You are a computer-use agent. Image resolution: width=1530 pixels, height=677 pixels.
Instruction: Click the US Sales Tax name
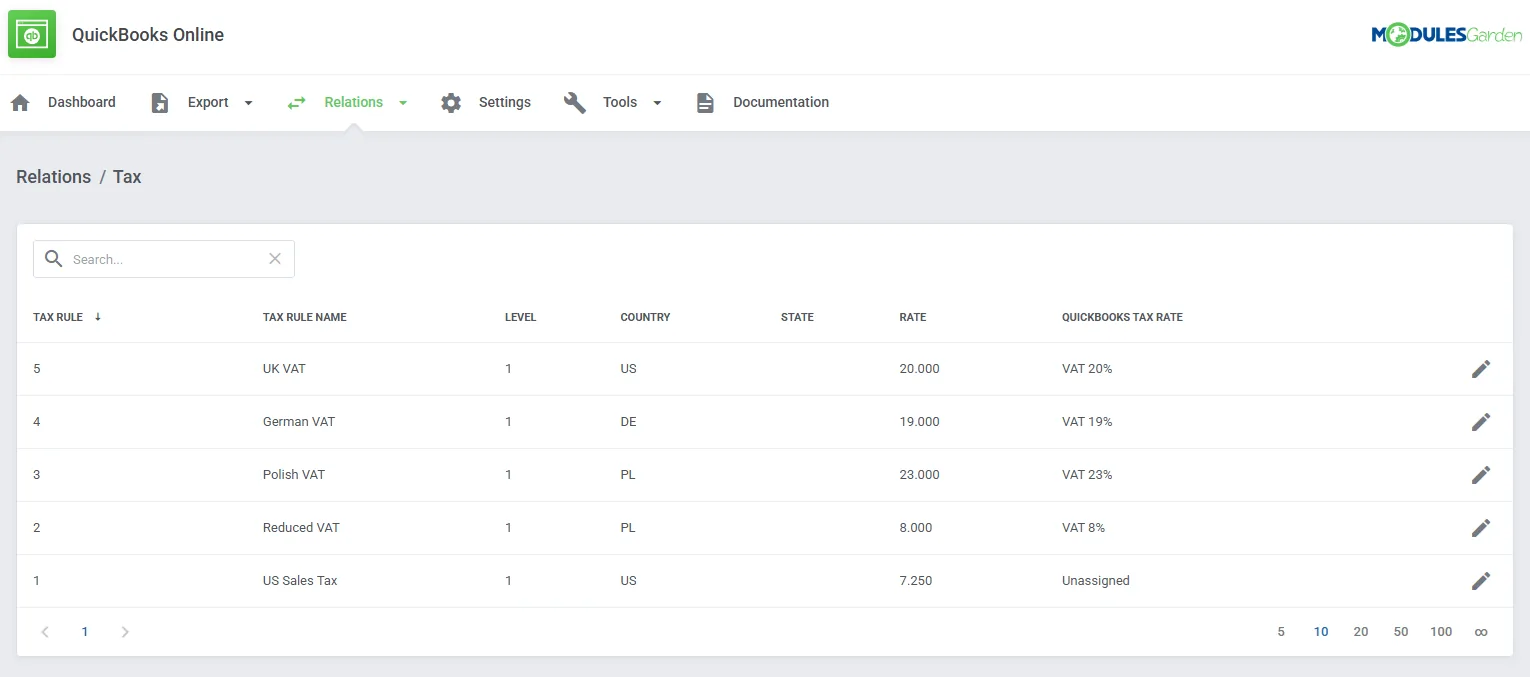coord(300,581)
